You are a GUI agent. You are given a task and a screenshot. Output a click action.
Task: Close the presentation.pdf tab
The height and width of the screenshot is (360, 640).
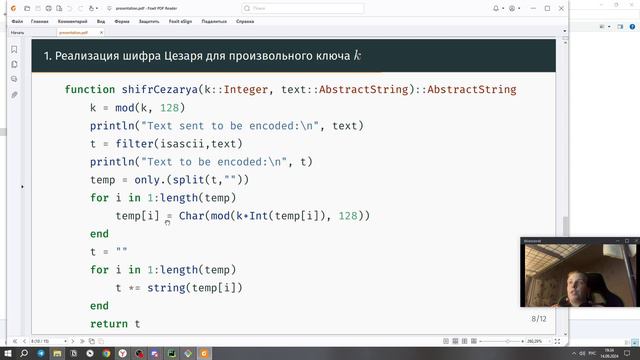101,32
